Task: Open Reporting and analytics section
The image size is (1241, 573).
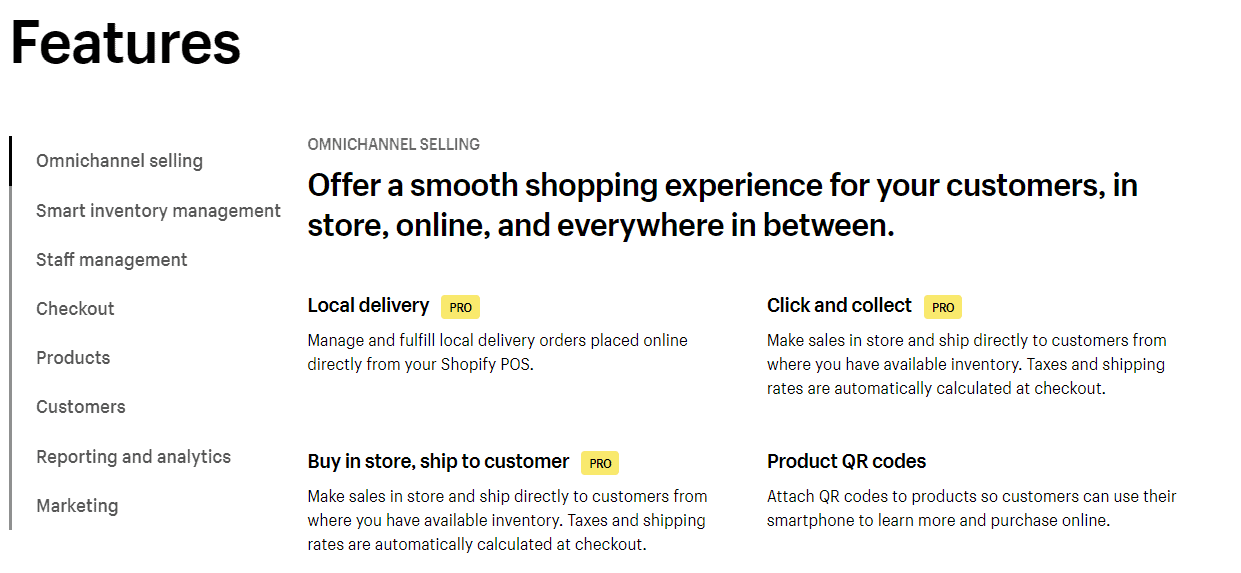Action: pyautogui.click(x=133, y=457)
